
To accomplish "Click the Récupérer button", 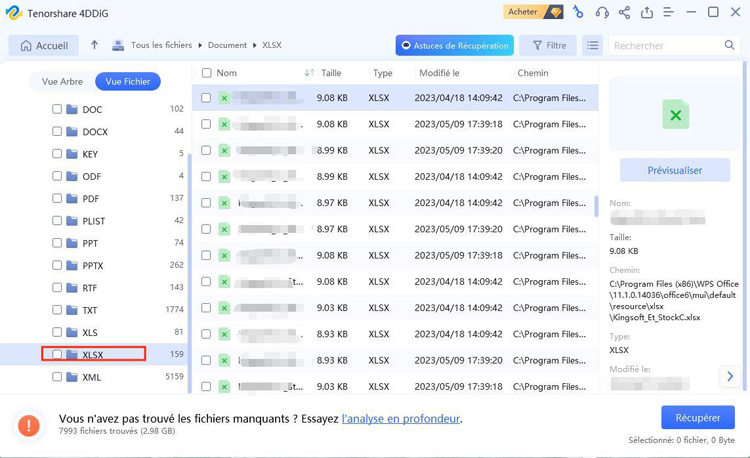I will [x=697, y=417].
